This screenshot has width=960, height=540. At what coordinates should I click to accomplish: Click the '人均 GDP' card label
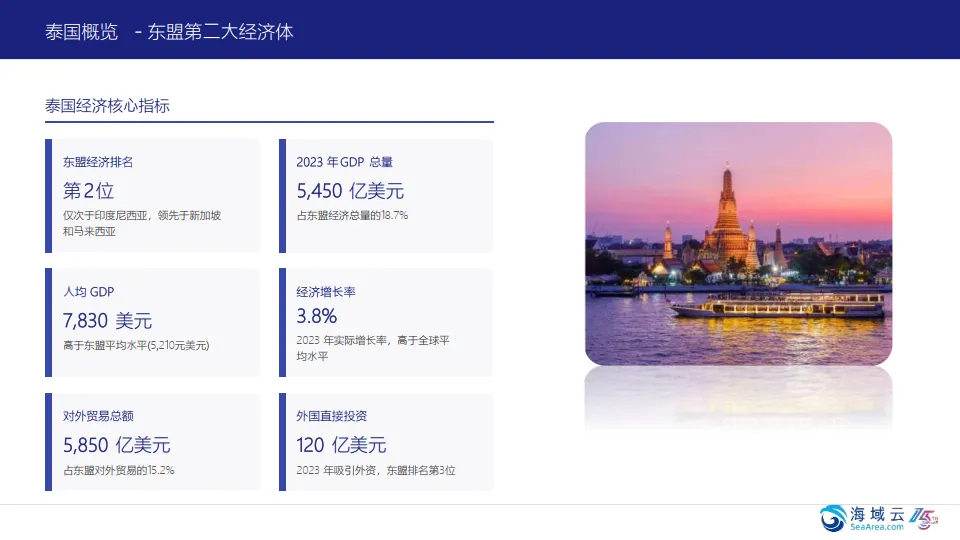tap(88, 292)
